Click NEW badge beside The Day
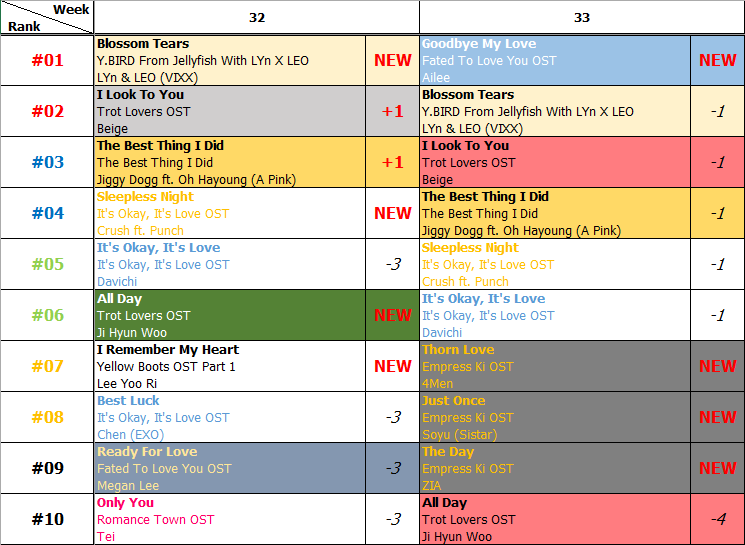Screen dimensions: 745x545 pos(717,468)
